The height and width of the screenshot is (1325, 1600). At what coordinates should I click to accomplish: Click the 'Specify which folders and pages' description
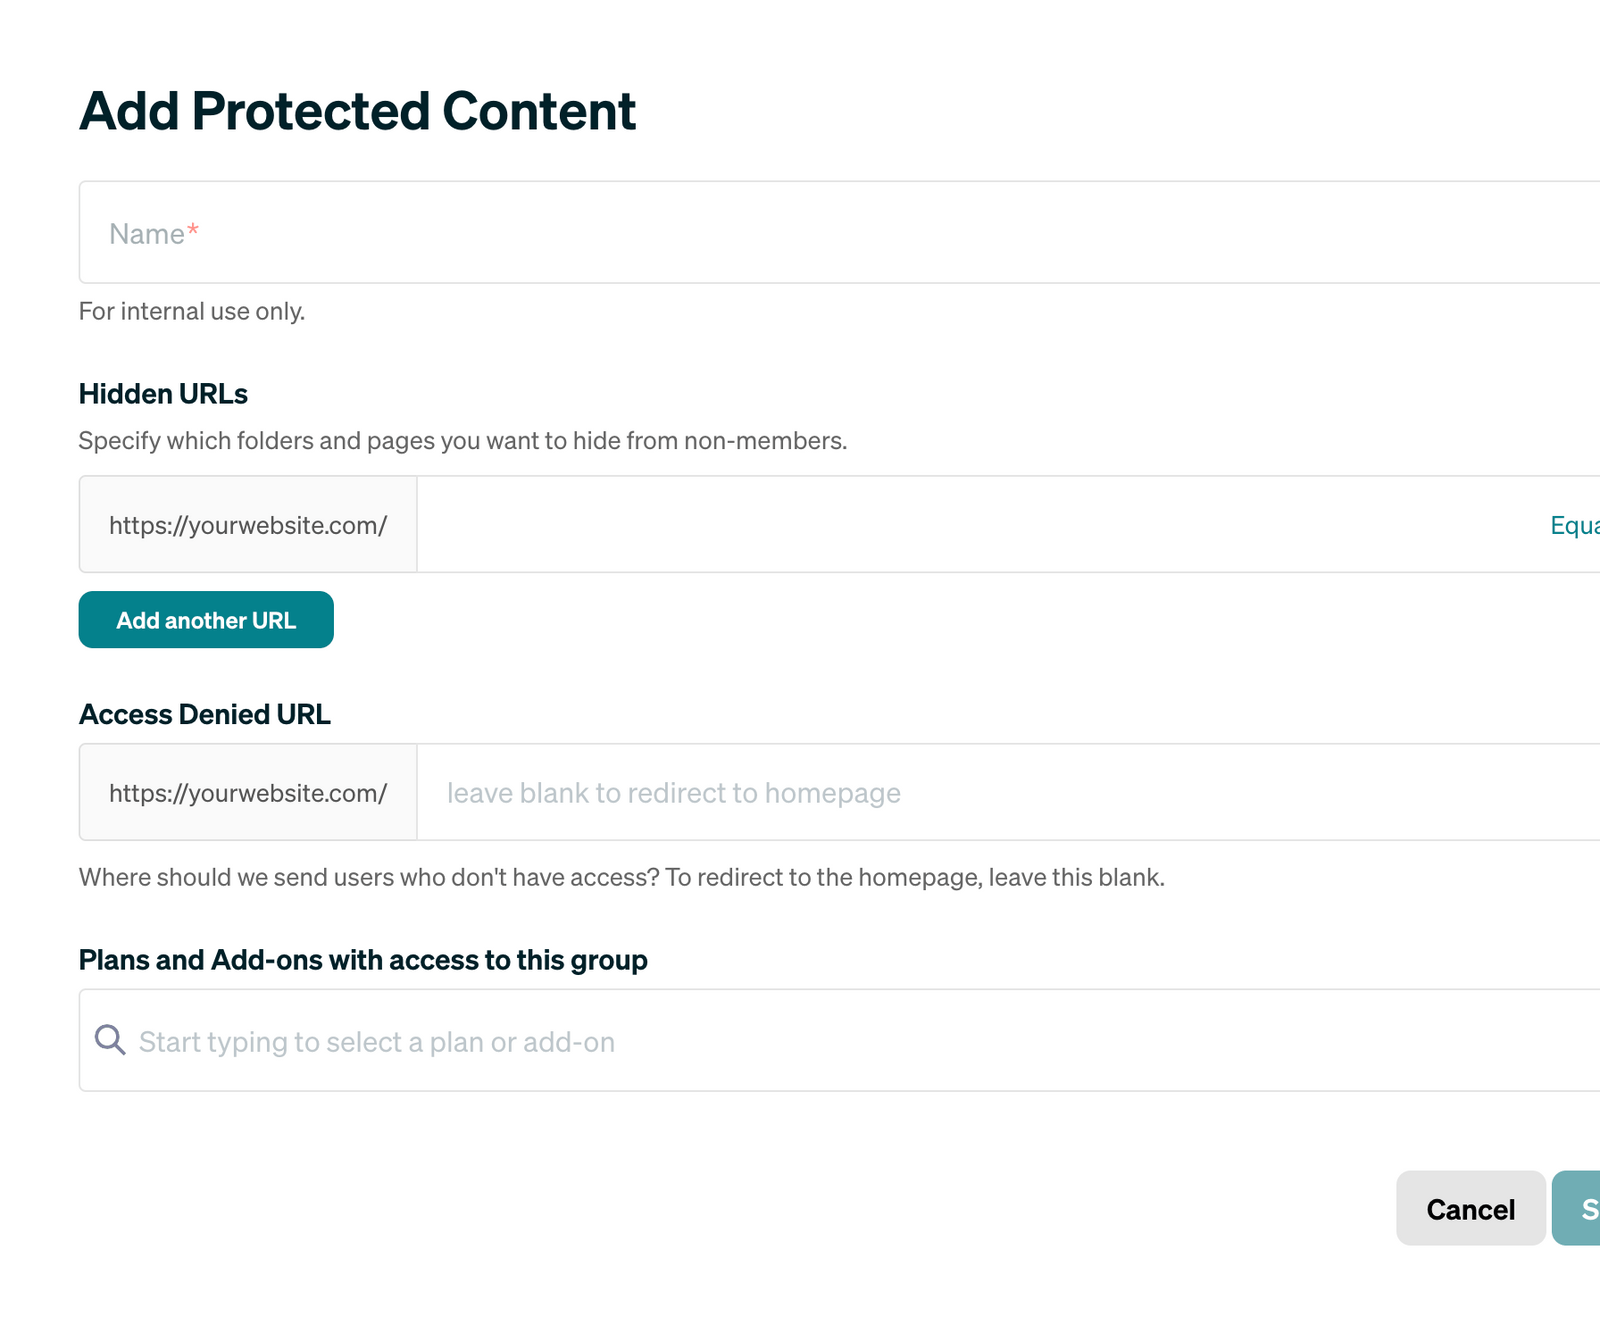tap(462, 440)
